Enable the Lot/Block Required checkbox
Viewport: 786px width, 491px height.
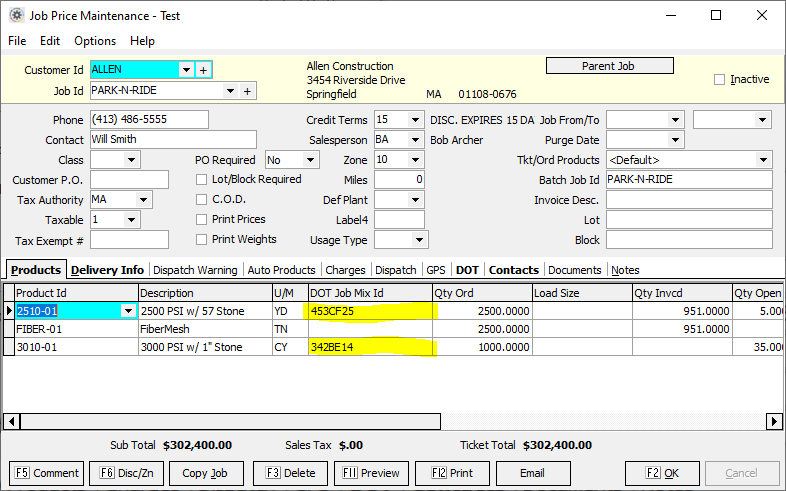(x=202, y=180)
